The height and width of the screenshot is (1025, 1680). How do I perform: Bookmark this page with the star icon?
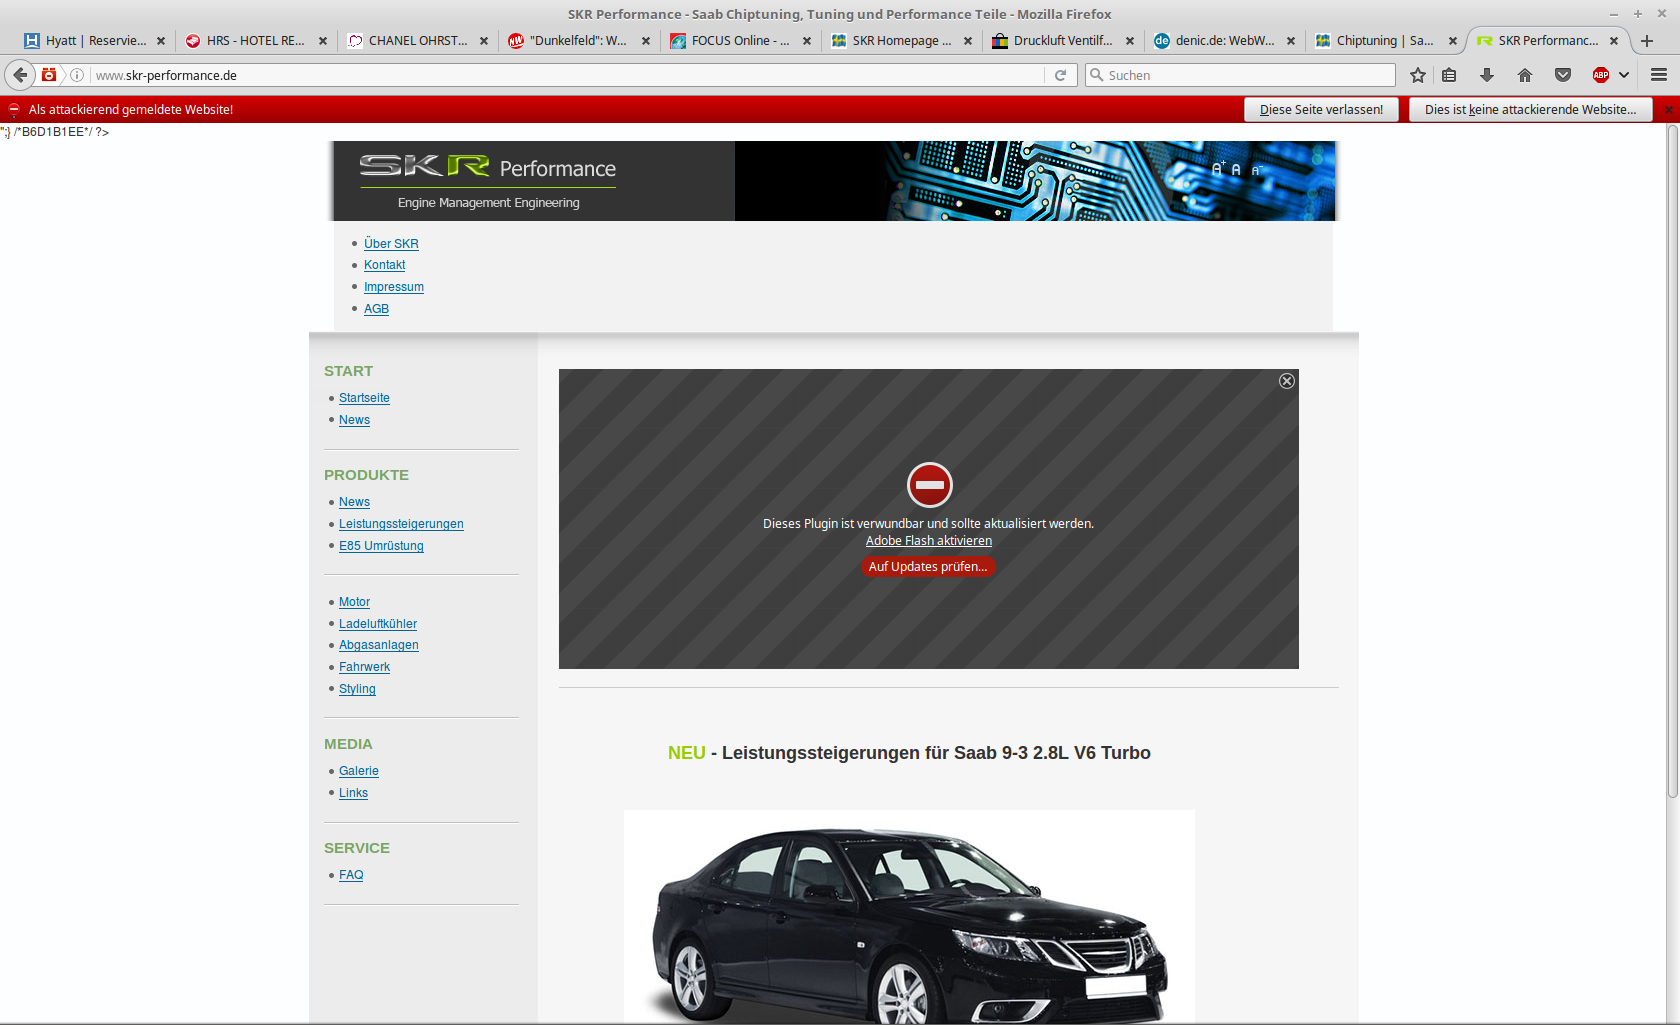coord(1418,75)
